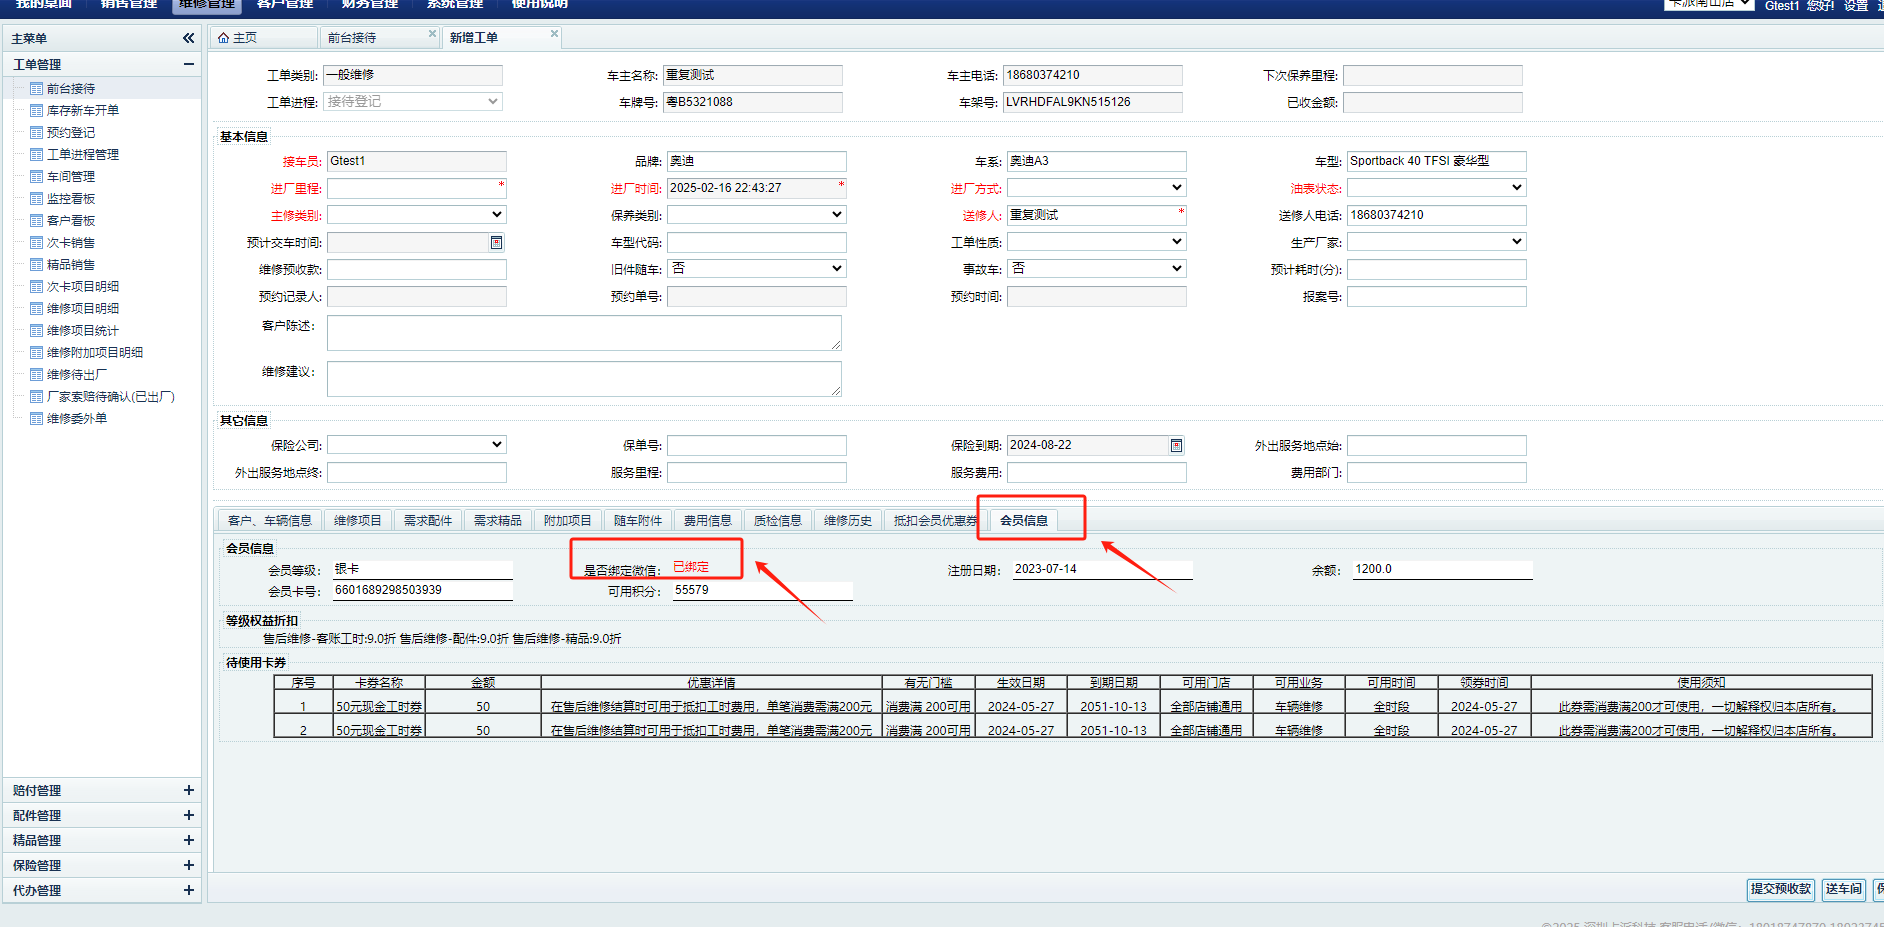
Task: Open the 保险公司 dropdown
Action: 416,445
